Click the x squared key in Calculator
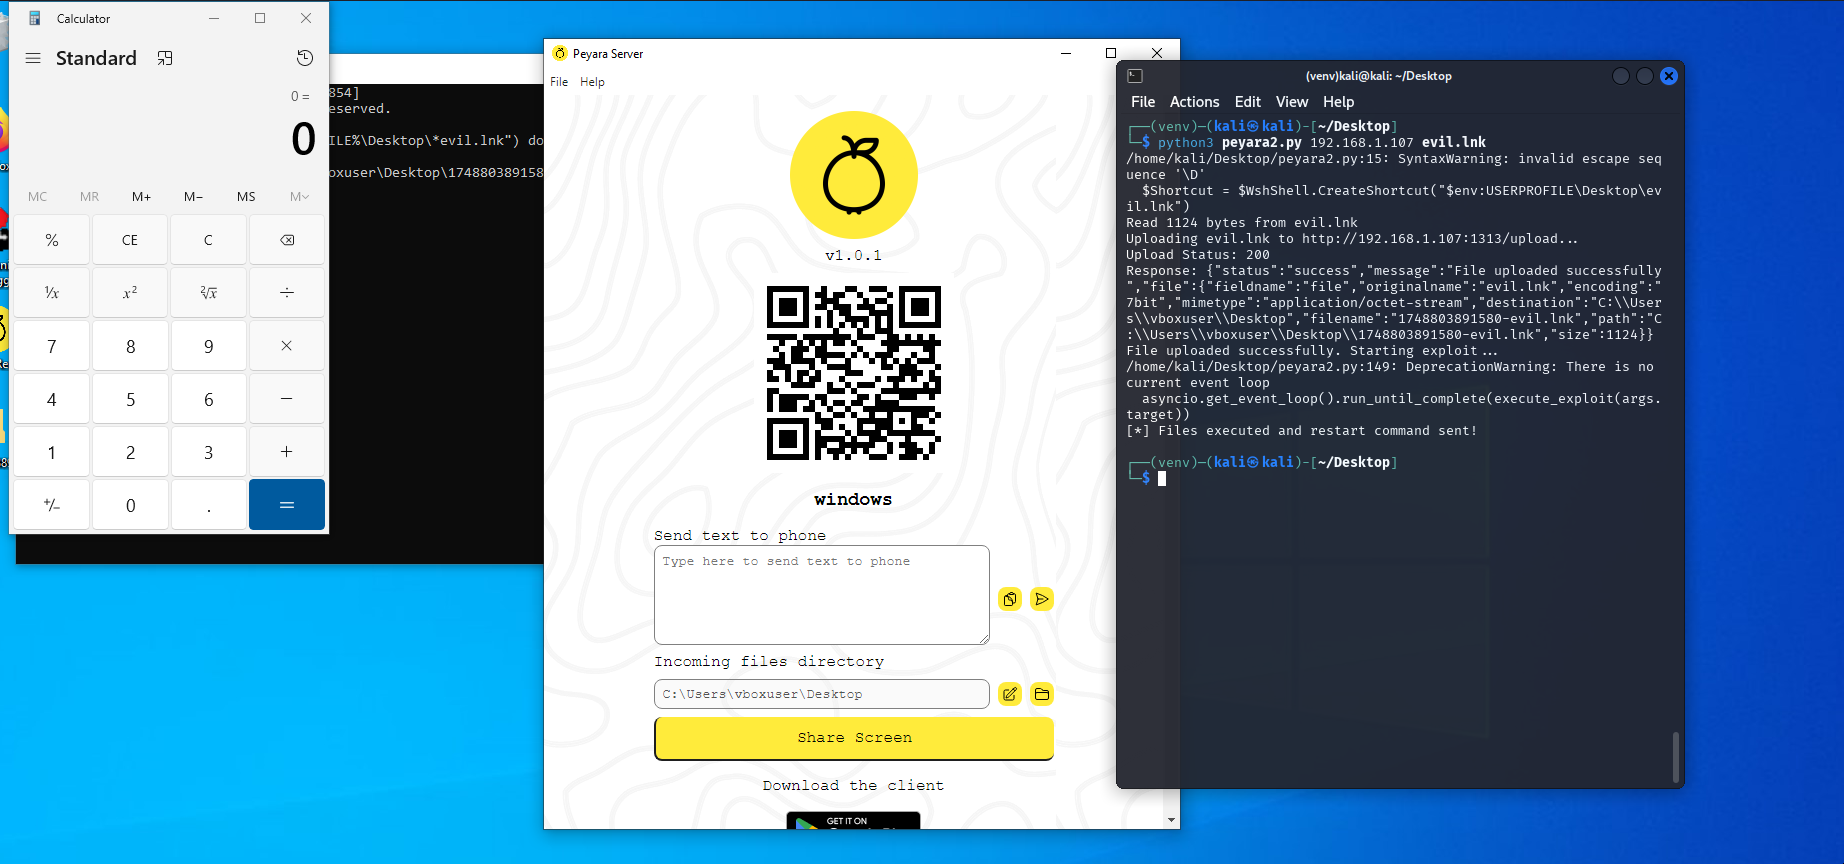 pyautogui.click(x=130, y=293)
